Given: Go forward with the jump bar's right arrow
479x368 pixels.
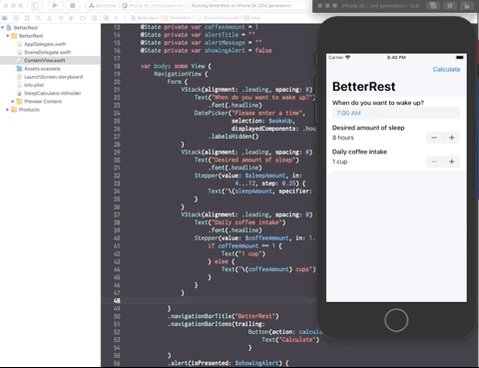Looking at the screenshot, I should (x=125, y=18).
